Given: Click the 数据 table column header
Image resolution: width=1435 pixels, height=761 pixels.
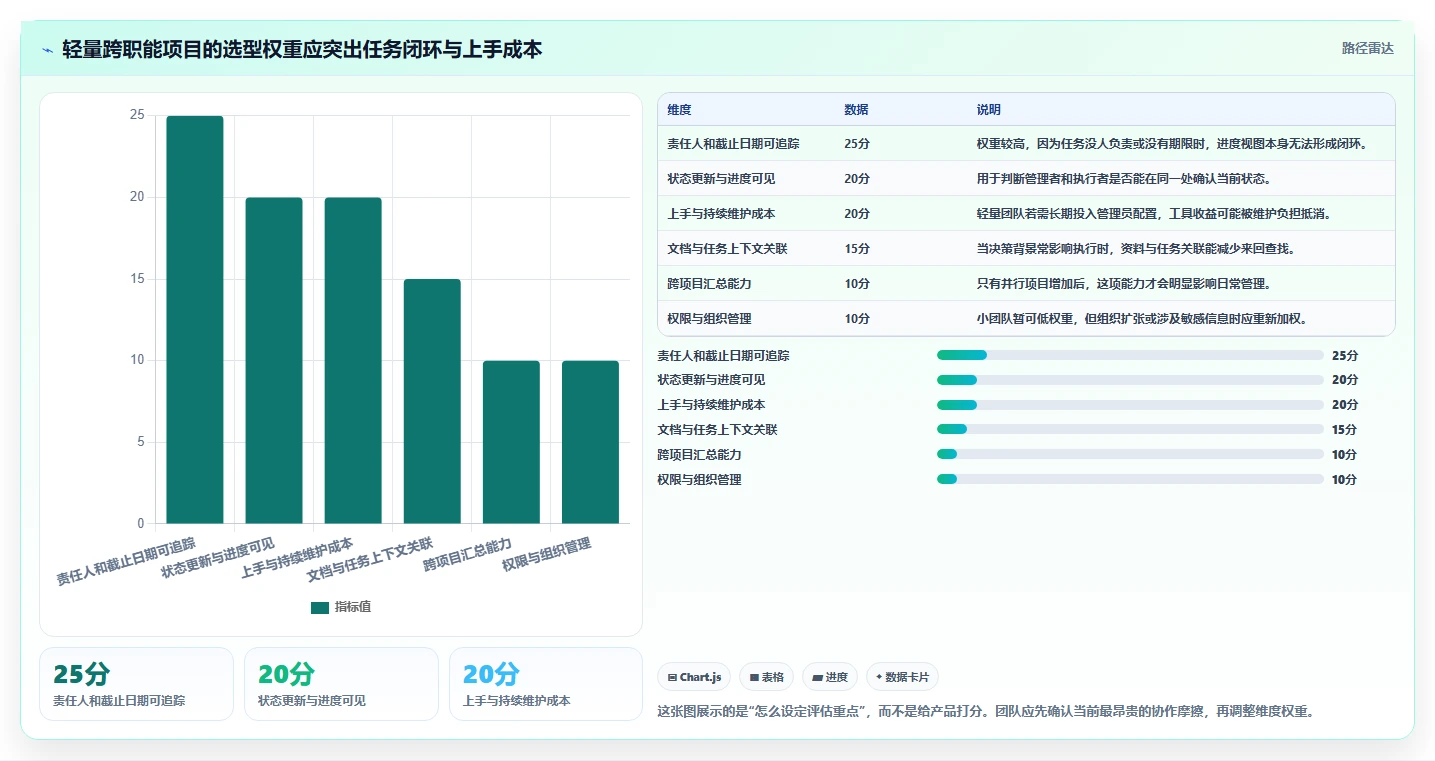Looking at the screenshot, I should point(856,110).
